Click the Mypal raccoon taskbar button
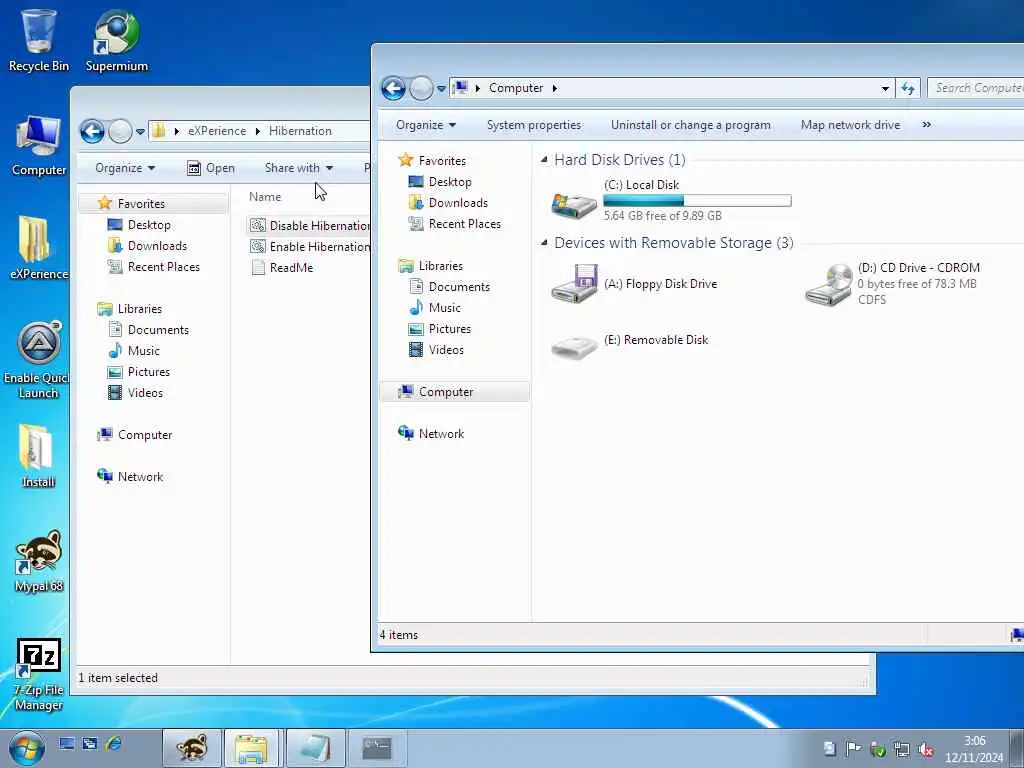This screenshot has width=1024, height=768. (x=192, y=748)
